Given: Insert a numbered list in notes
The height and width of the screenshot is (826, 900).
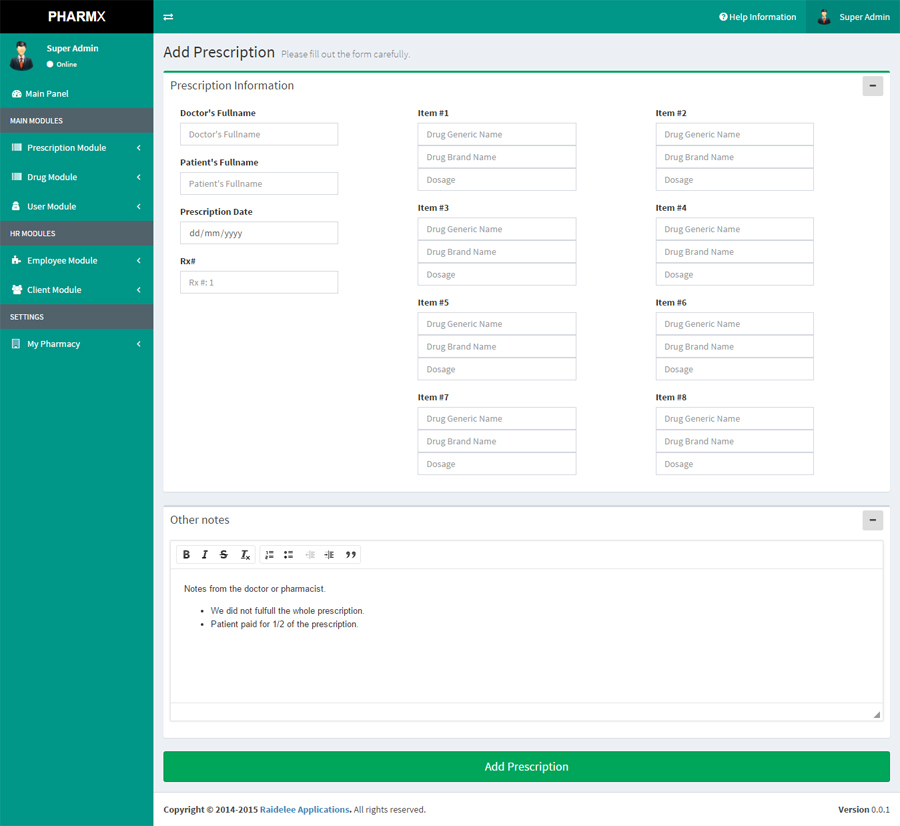Looking at the screenshot, I should pos(269,555).
